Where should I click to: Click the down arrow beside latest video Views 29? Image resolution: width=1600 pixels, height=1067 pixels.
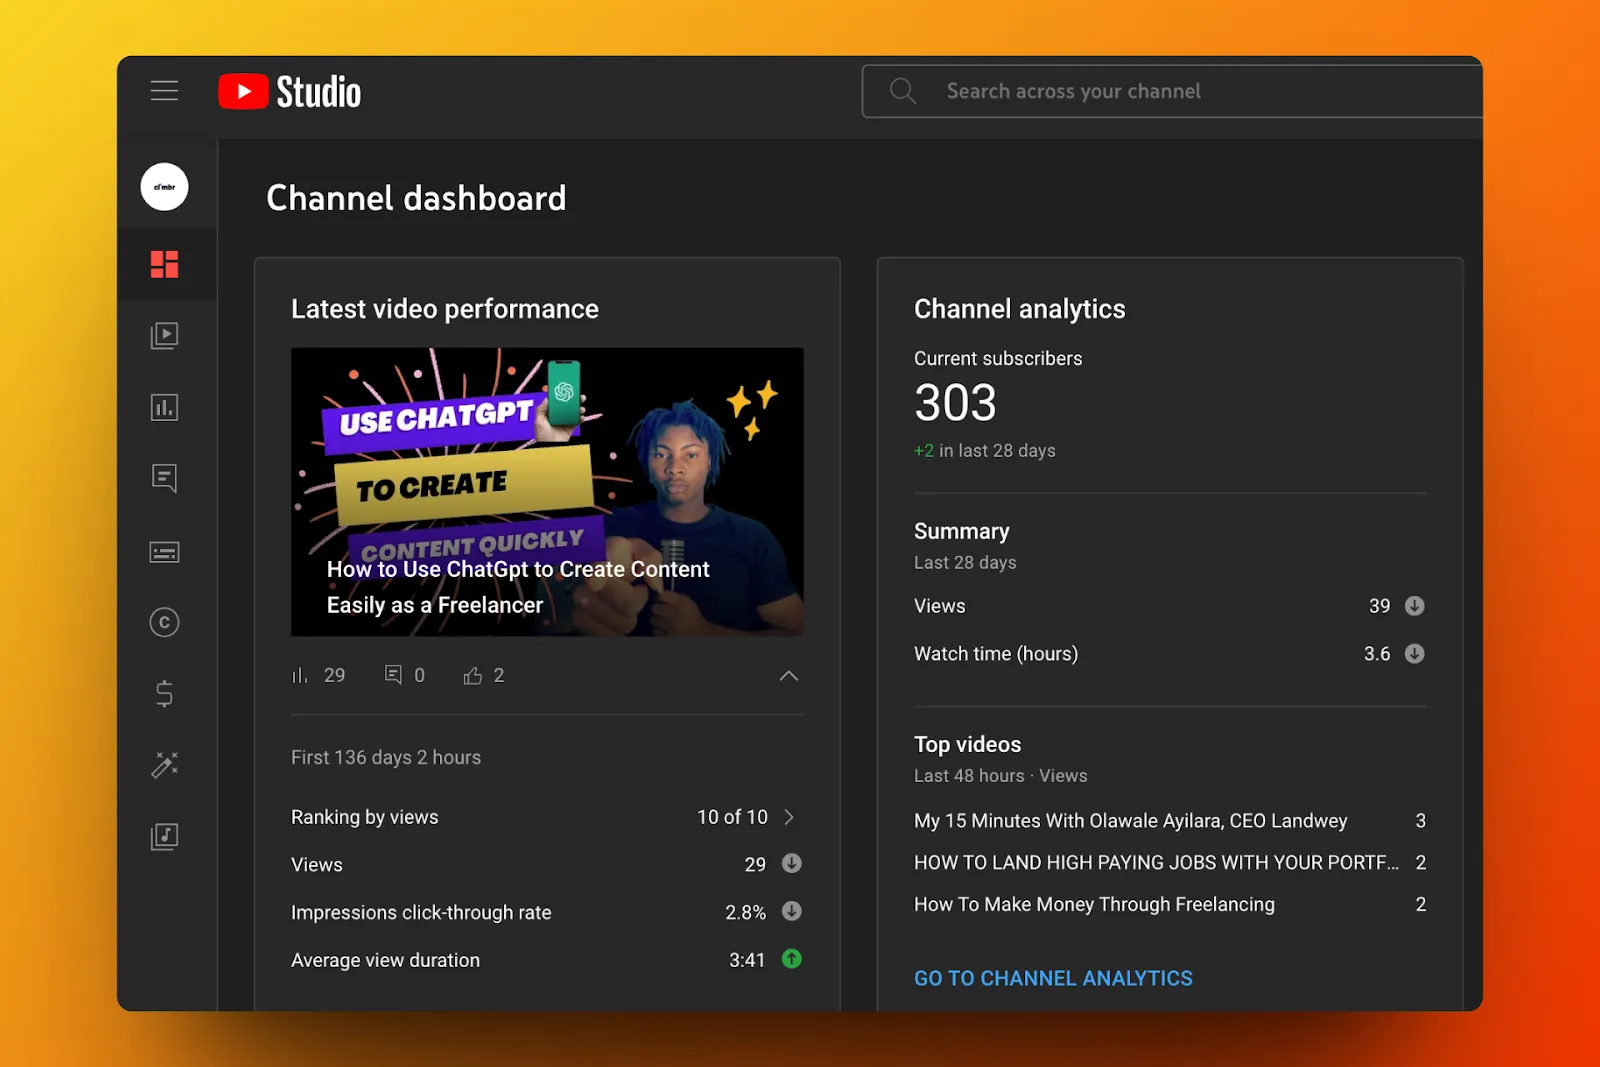click(x=791, y=863)
